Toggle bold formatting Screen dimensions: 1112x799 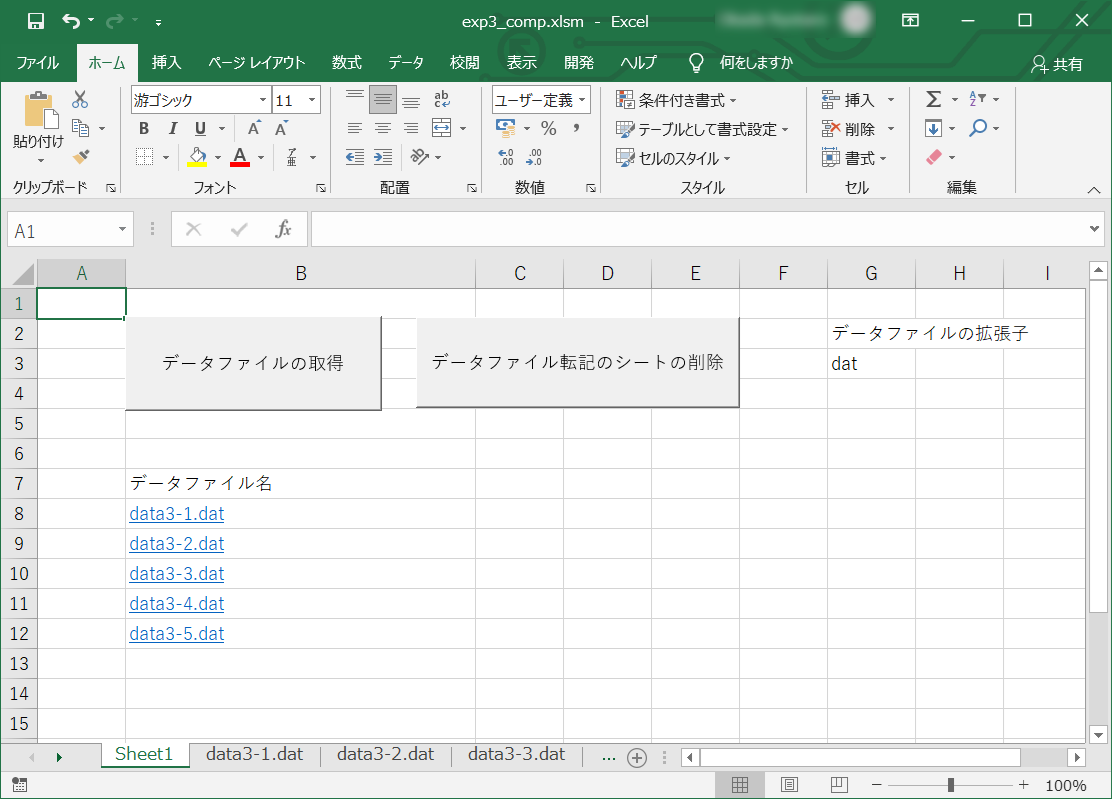pyautogui.click(x=144, y=128)
